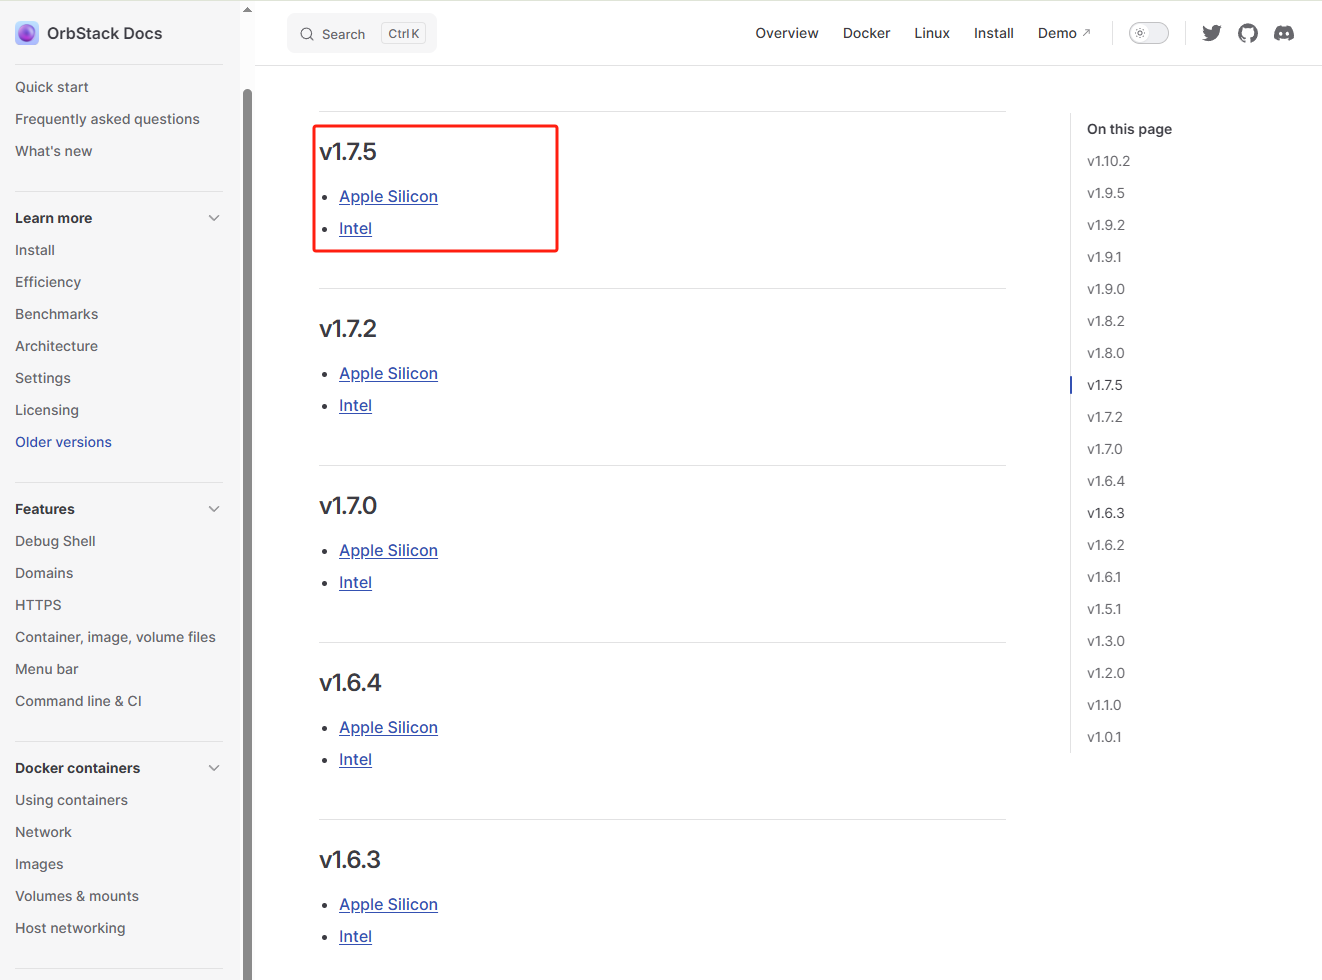Select Older versions in sidebar
This screenshot has width=1322, height=980.
[63, 442]
